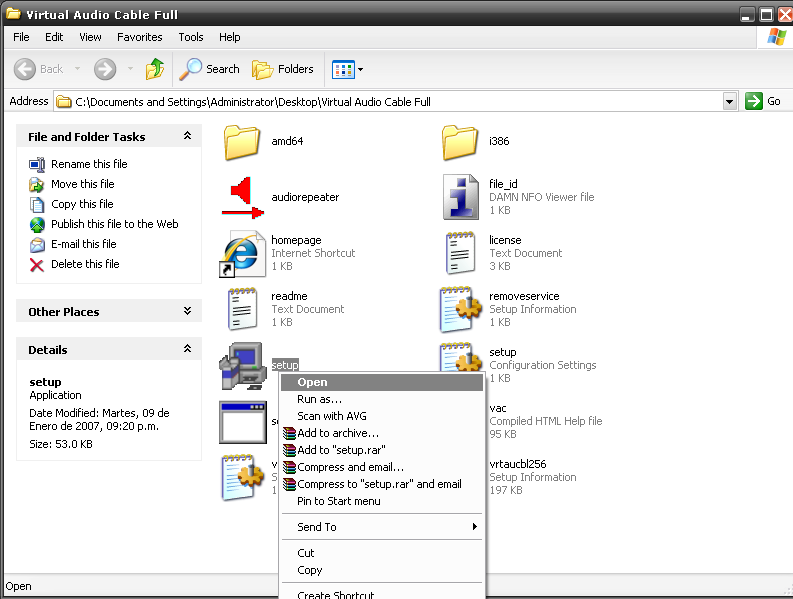Select the homepage Internet shortcut icon
Image resolution: width=793 pixels, height=599 pixels.
[x=242, y=253]
